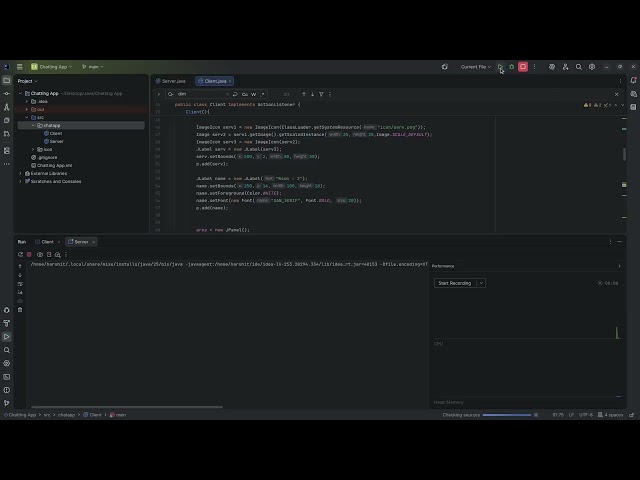Screen dimensions: 640x480
Task: Open the Services tool window icon
Action: (x=7, y=363)
